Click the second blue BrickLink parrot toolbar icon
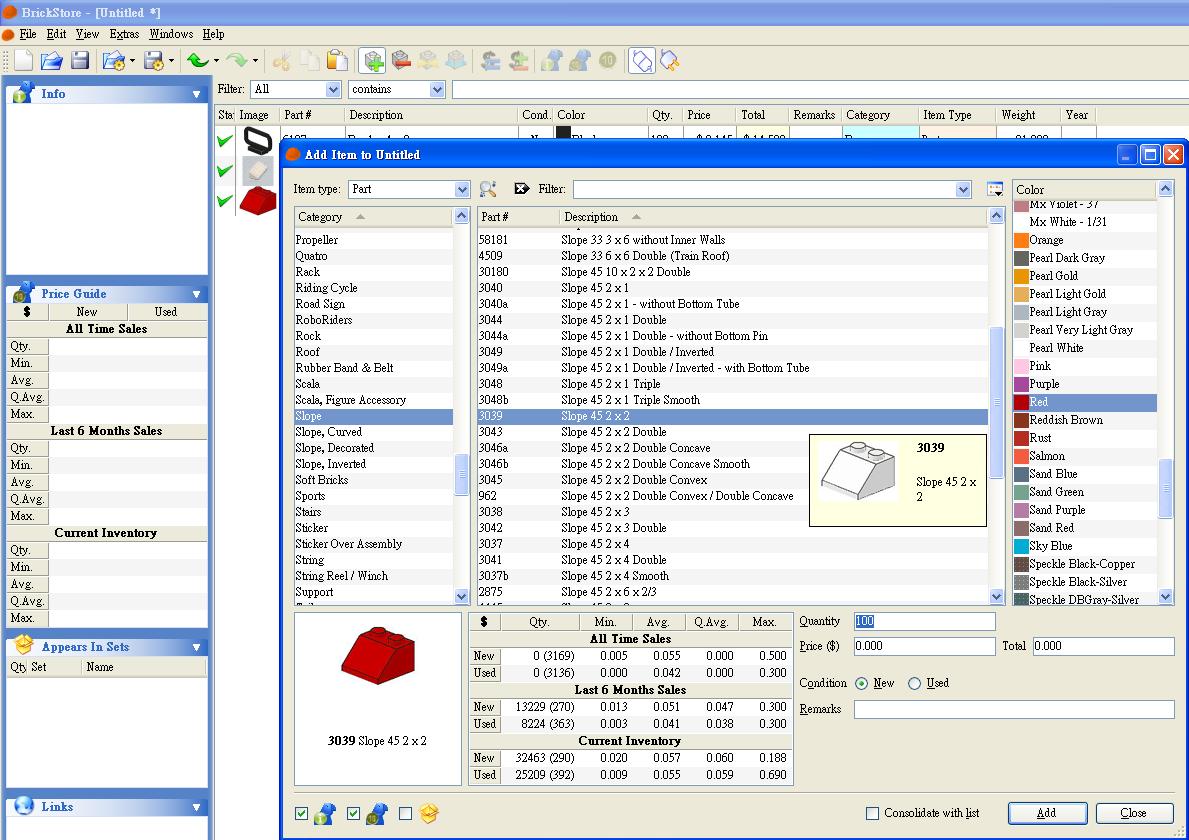This screenshot has height=840, width=1189. point(580,61)
